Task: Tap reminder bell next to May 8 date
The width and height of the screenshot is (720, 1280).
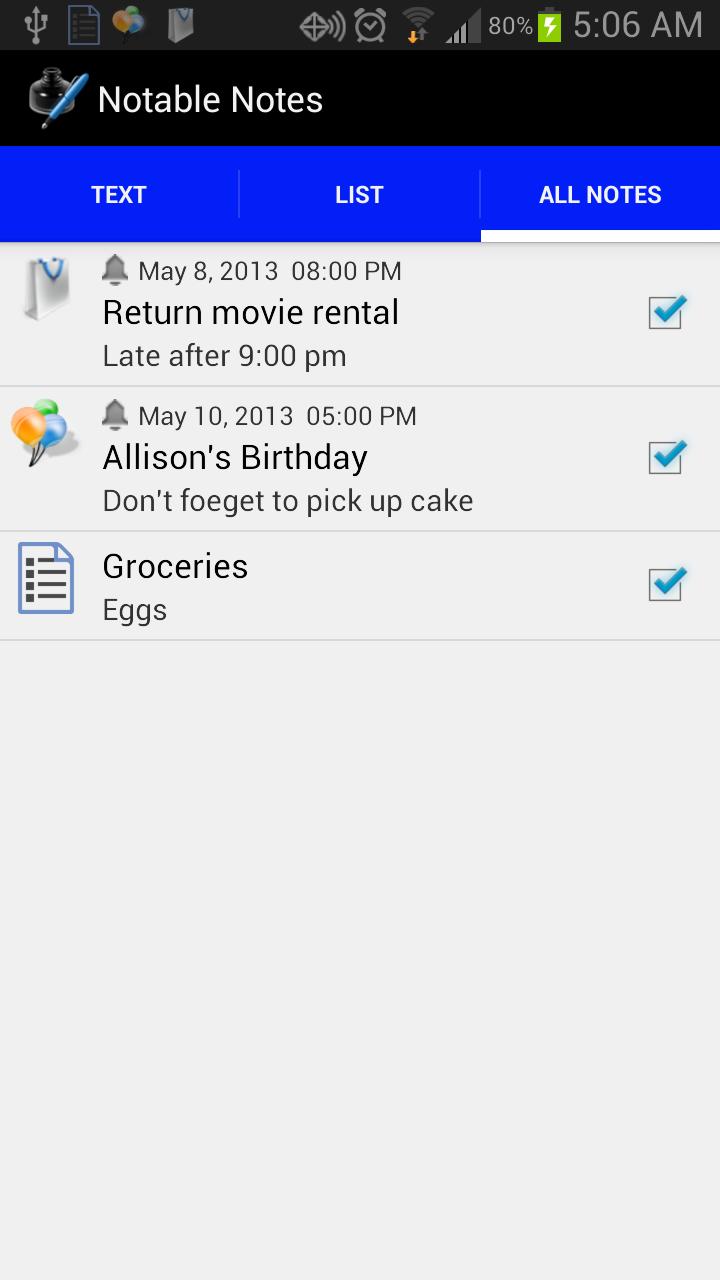Action: [x=115, y=269]
